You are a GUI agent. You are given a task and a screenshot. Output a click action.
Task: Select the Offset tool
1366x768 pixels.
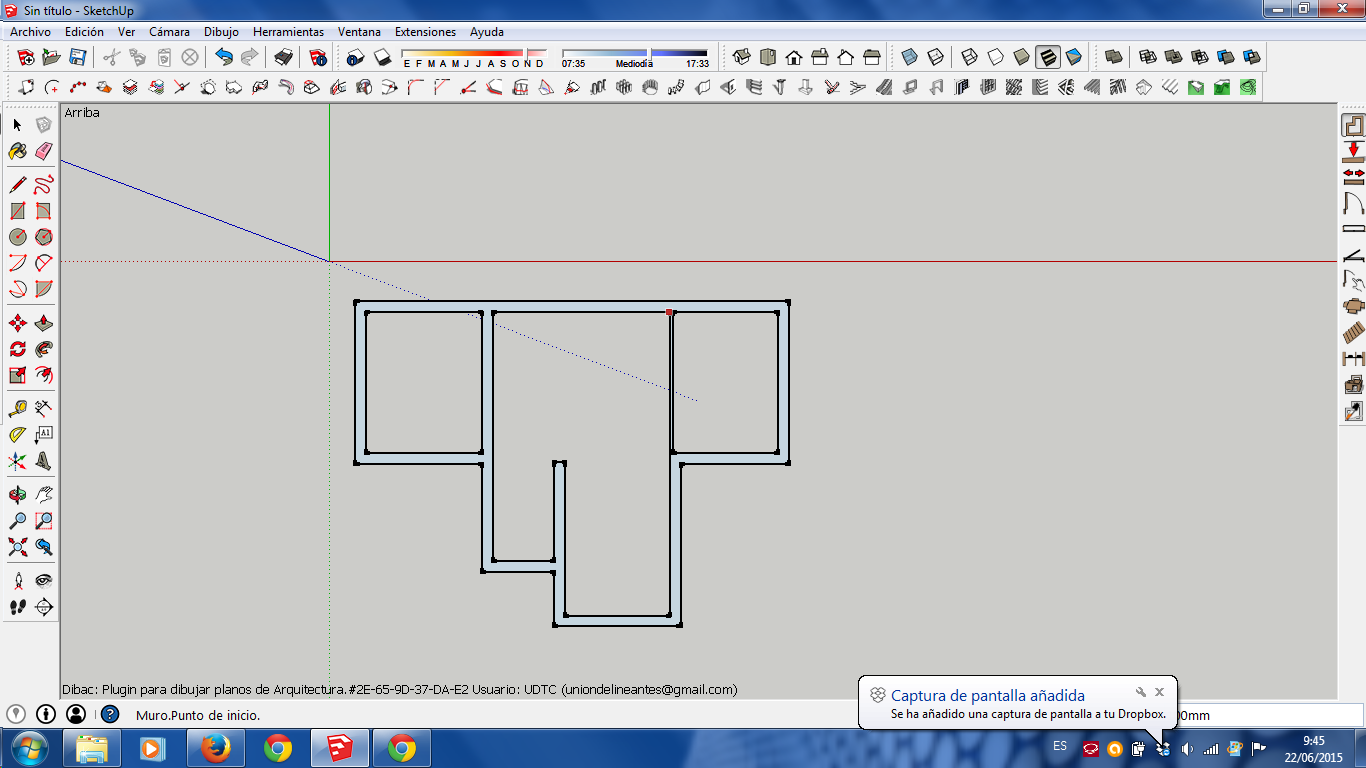(x=43, y=375)
